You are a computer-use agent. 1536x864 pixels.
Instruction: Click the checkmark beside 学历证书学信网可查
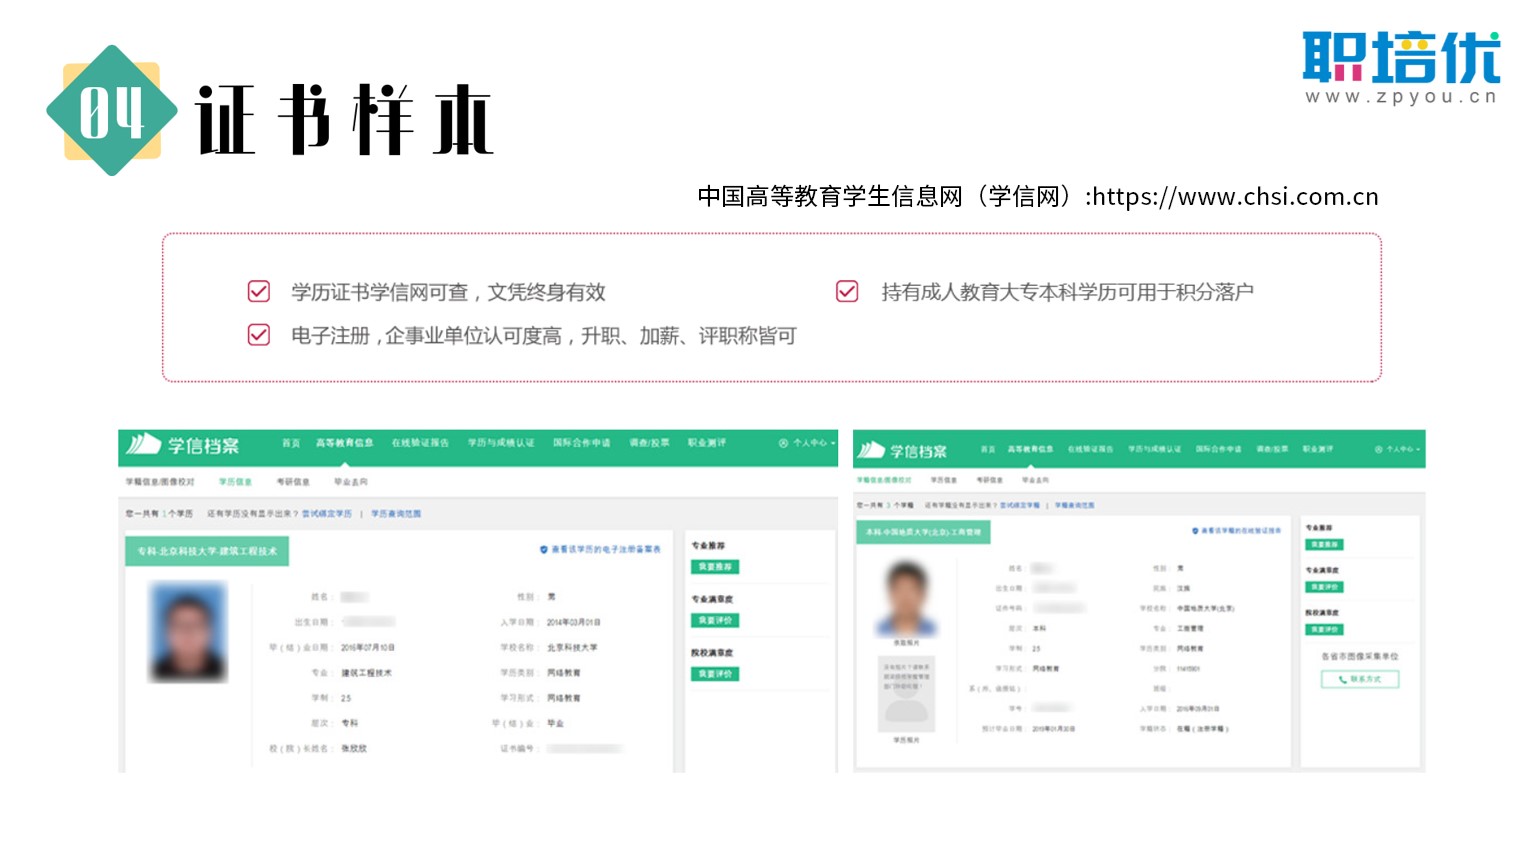point(259,291)
